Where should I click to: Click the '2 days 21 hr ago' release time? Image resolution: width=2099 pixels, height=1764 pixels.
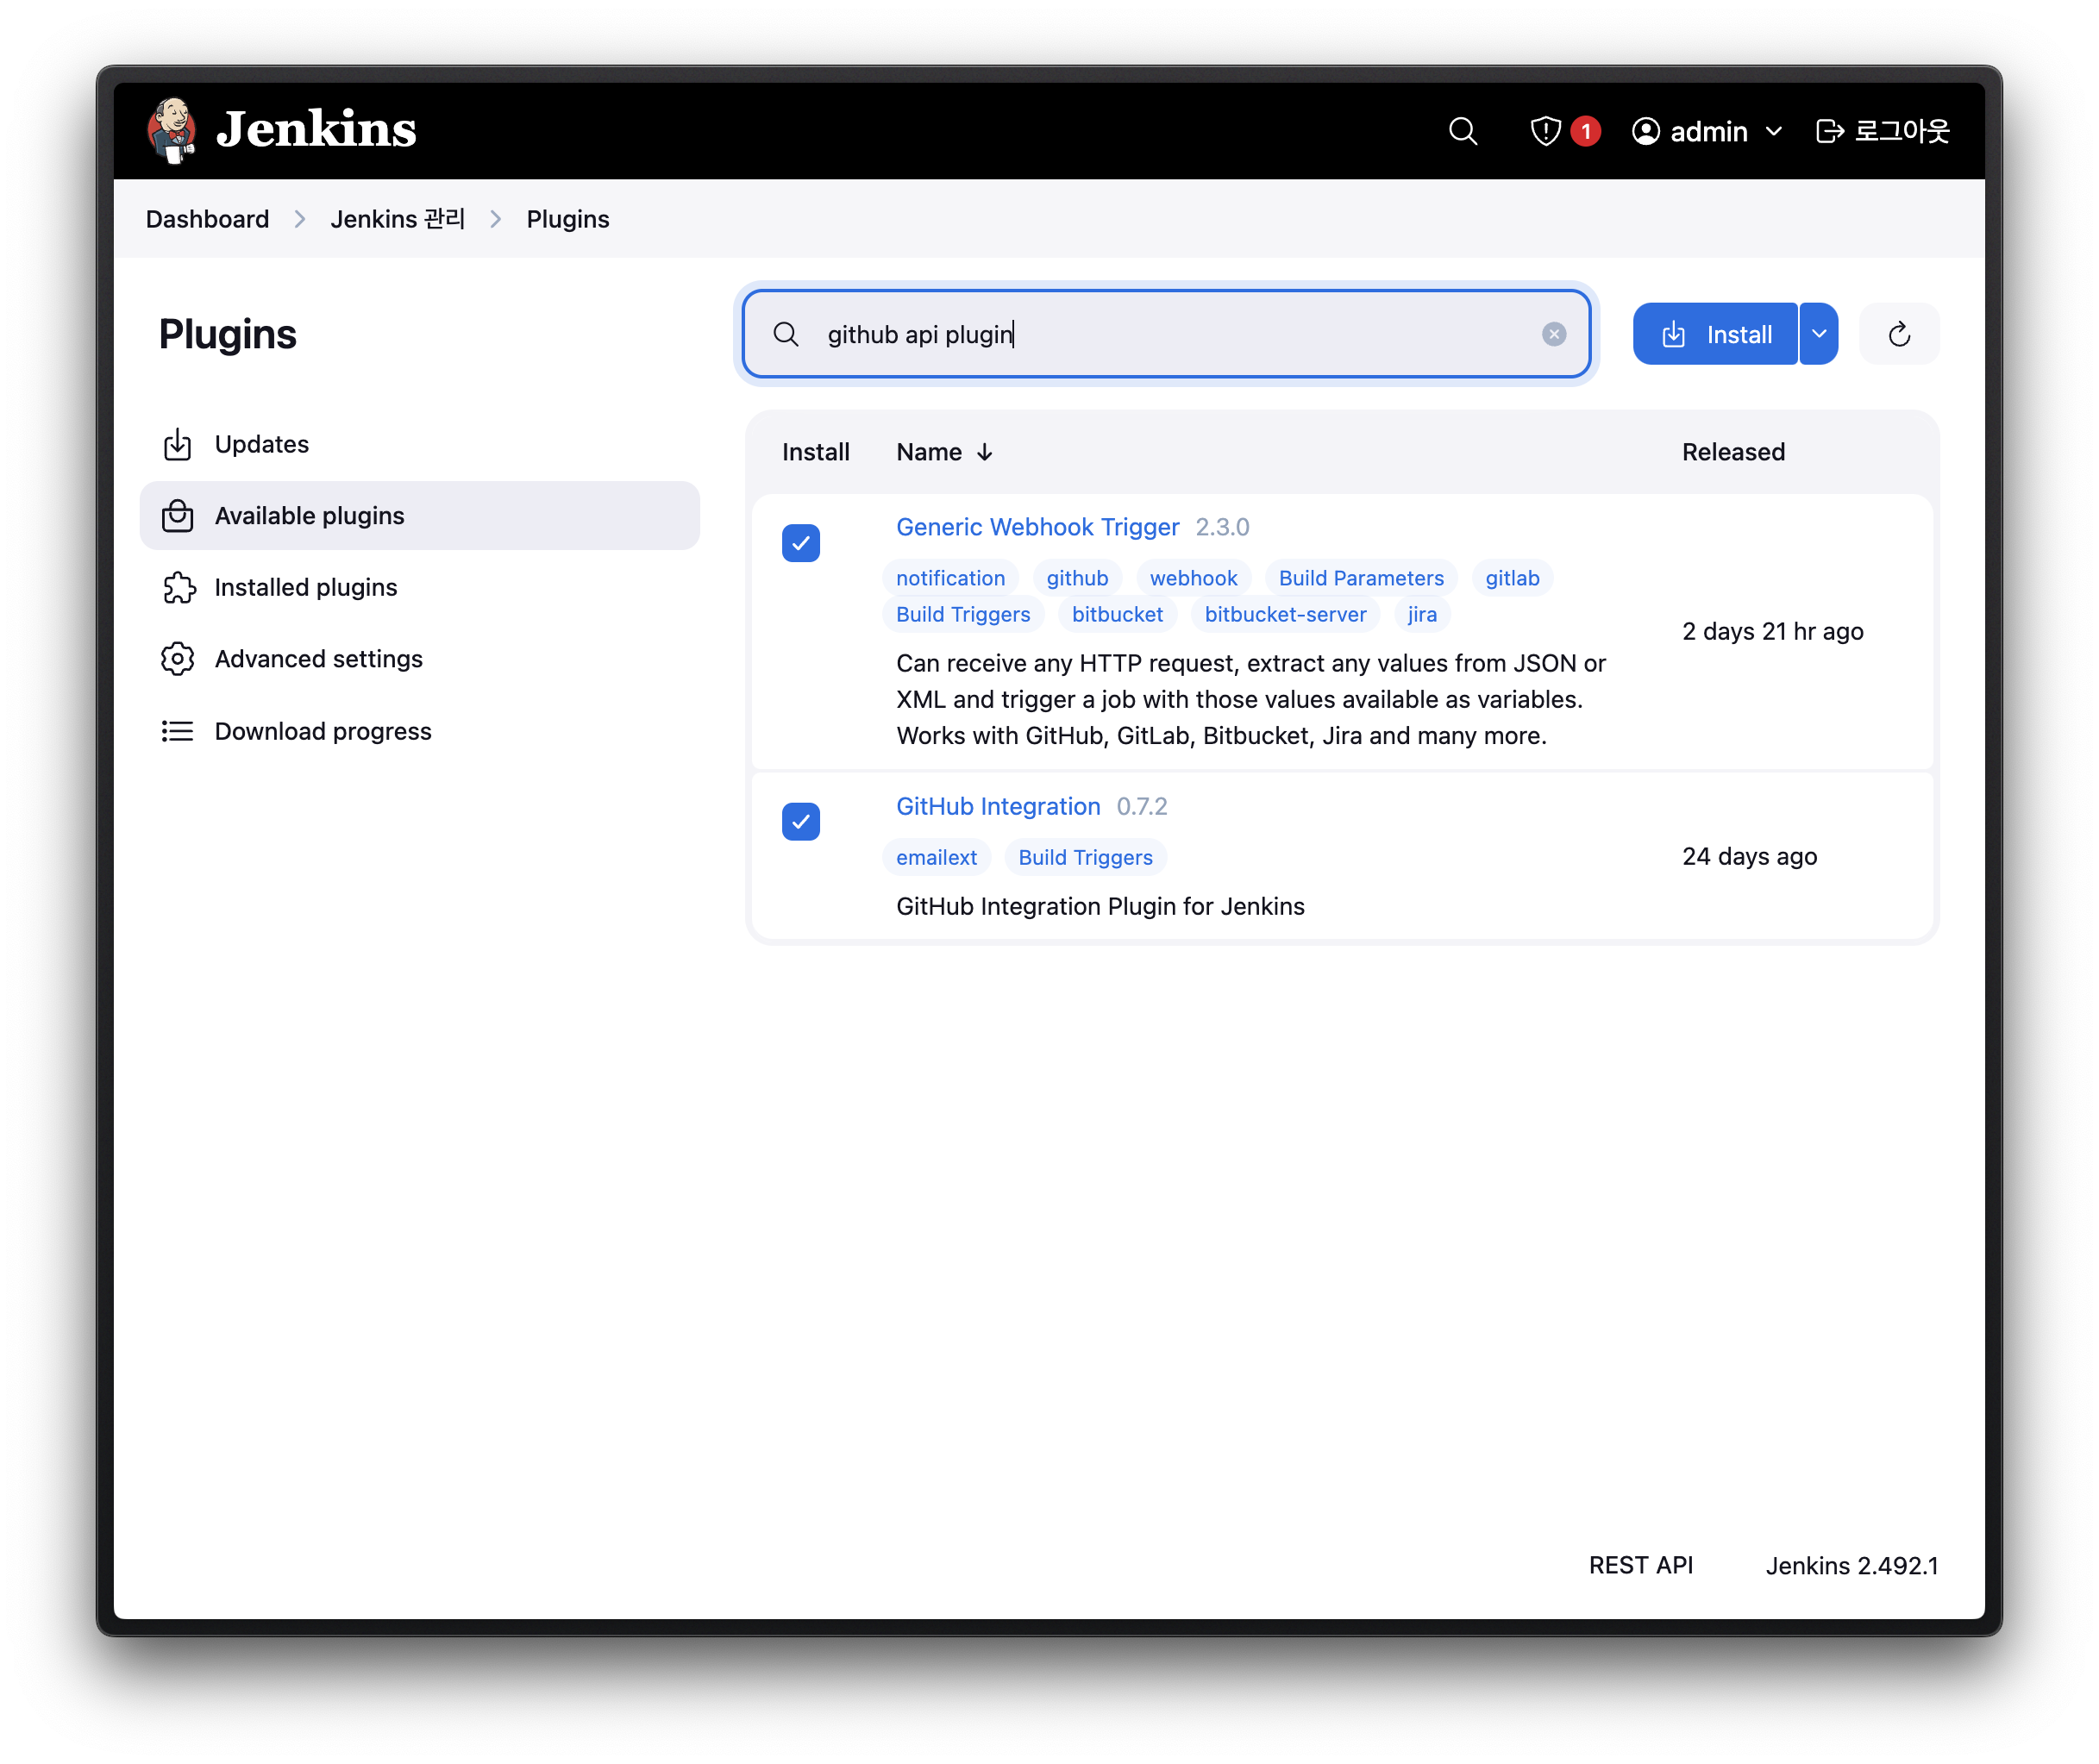(x=1772, y=631)
